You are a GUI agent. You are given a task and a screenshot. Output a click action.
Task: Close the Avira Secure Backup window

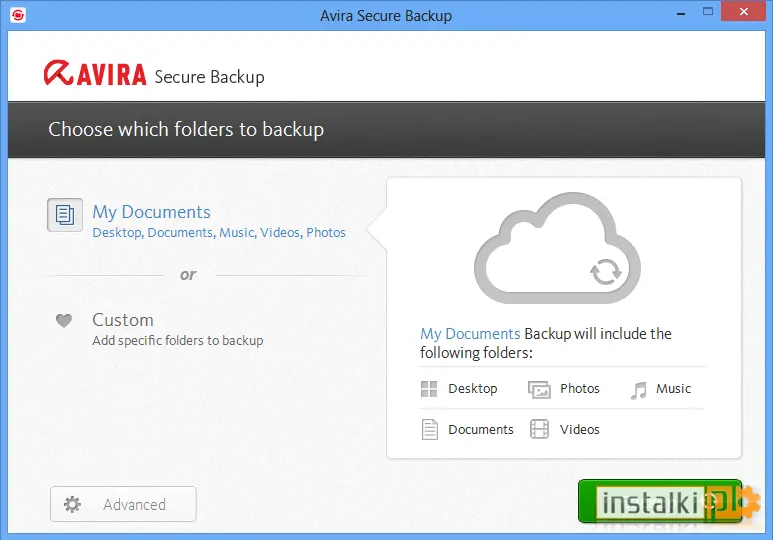tap(744, 11)
